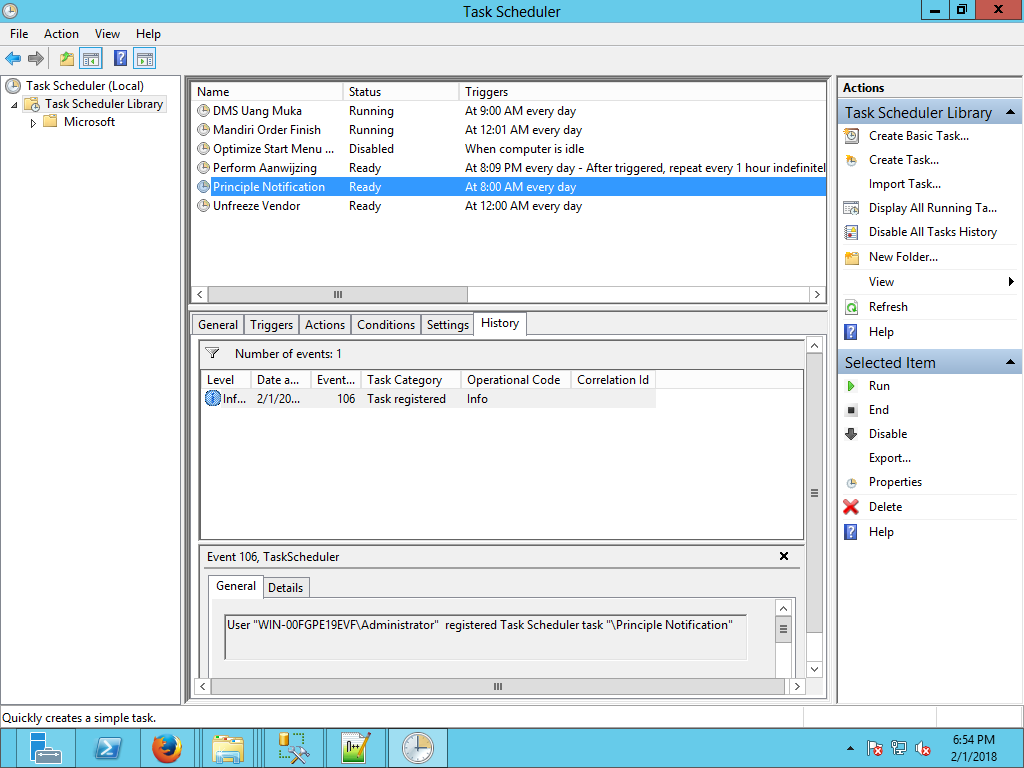The height and width of the screenshot is (768, 1024).
Task: Click the green Run icon in Actions pane
Action: click(851, 386)
